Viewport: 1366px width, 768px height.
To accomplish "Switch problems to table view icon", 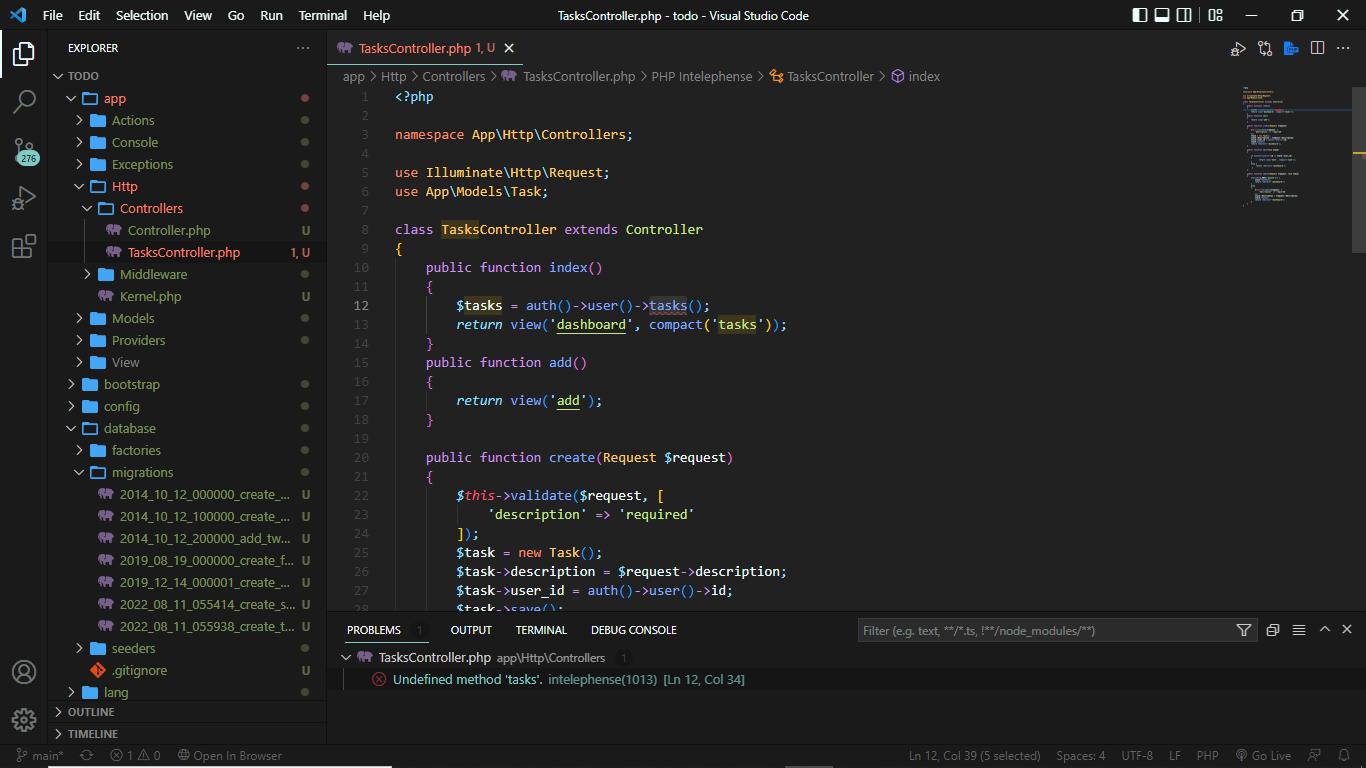I will tap(1299, 630).
